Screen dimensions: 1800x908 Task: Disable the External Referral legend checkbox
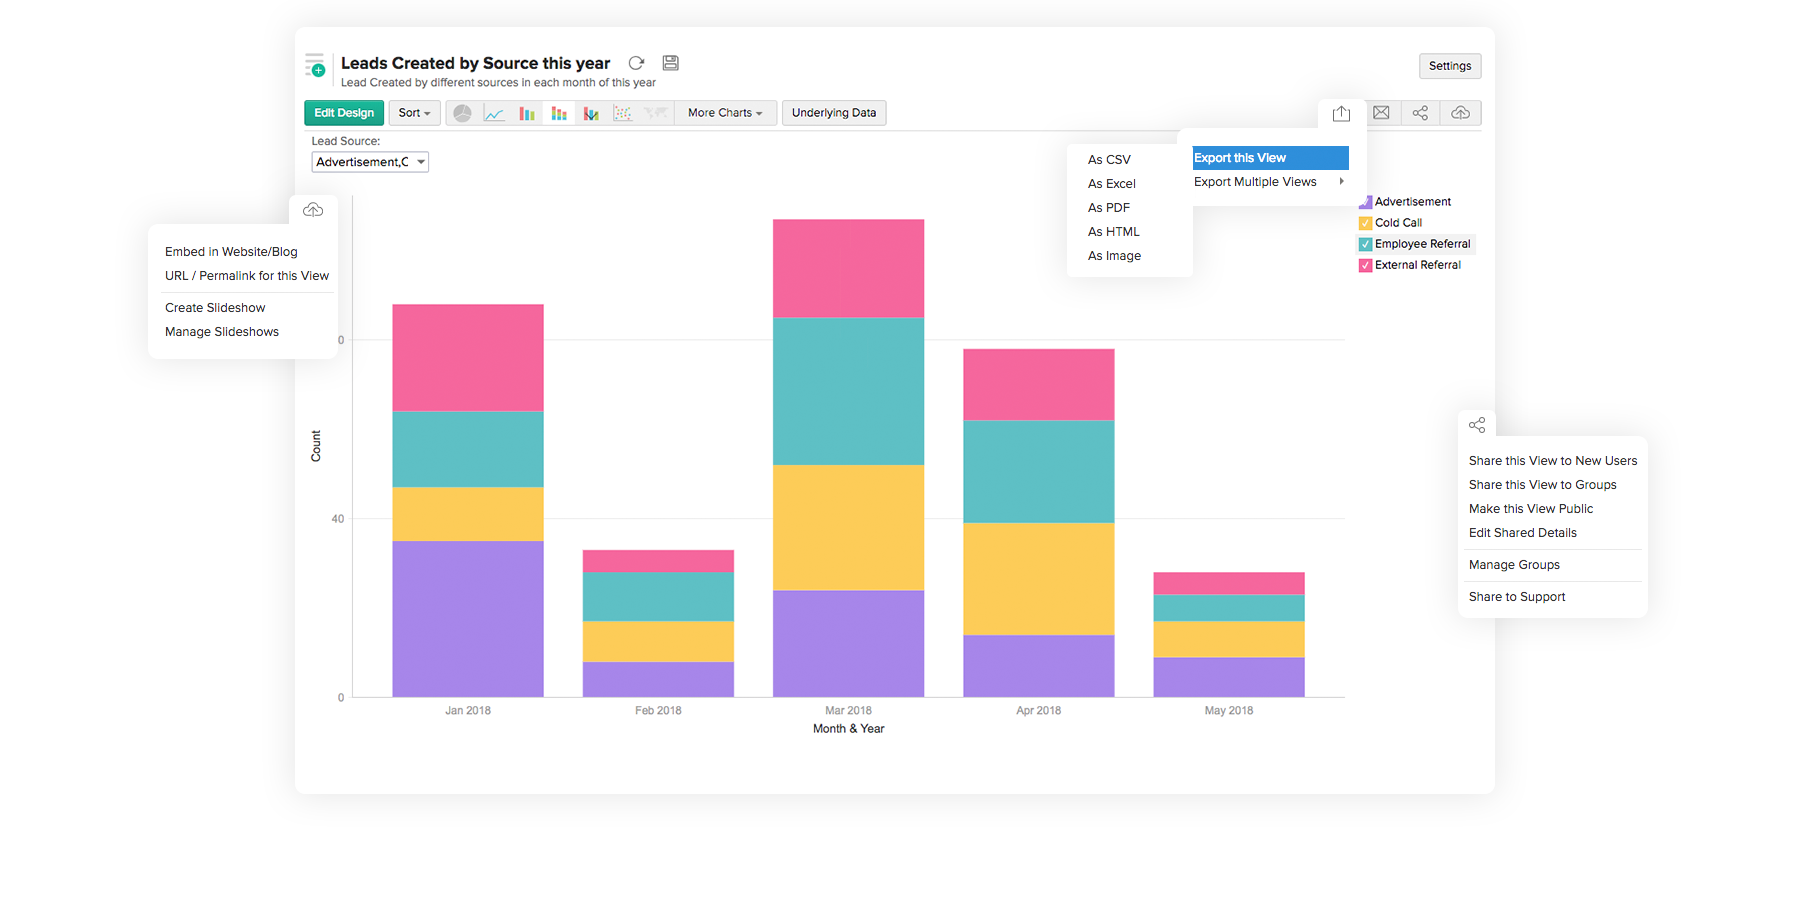pos(1365,265)
